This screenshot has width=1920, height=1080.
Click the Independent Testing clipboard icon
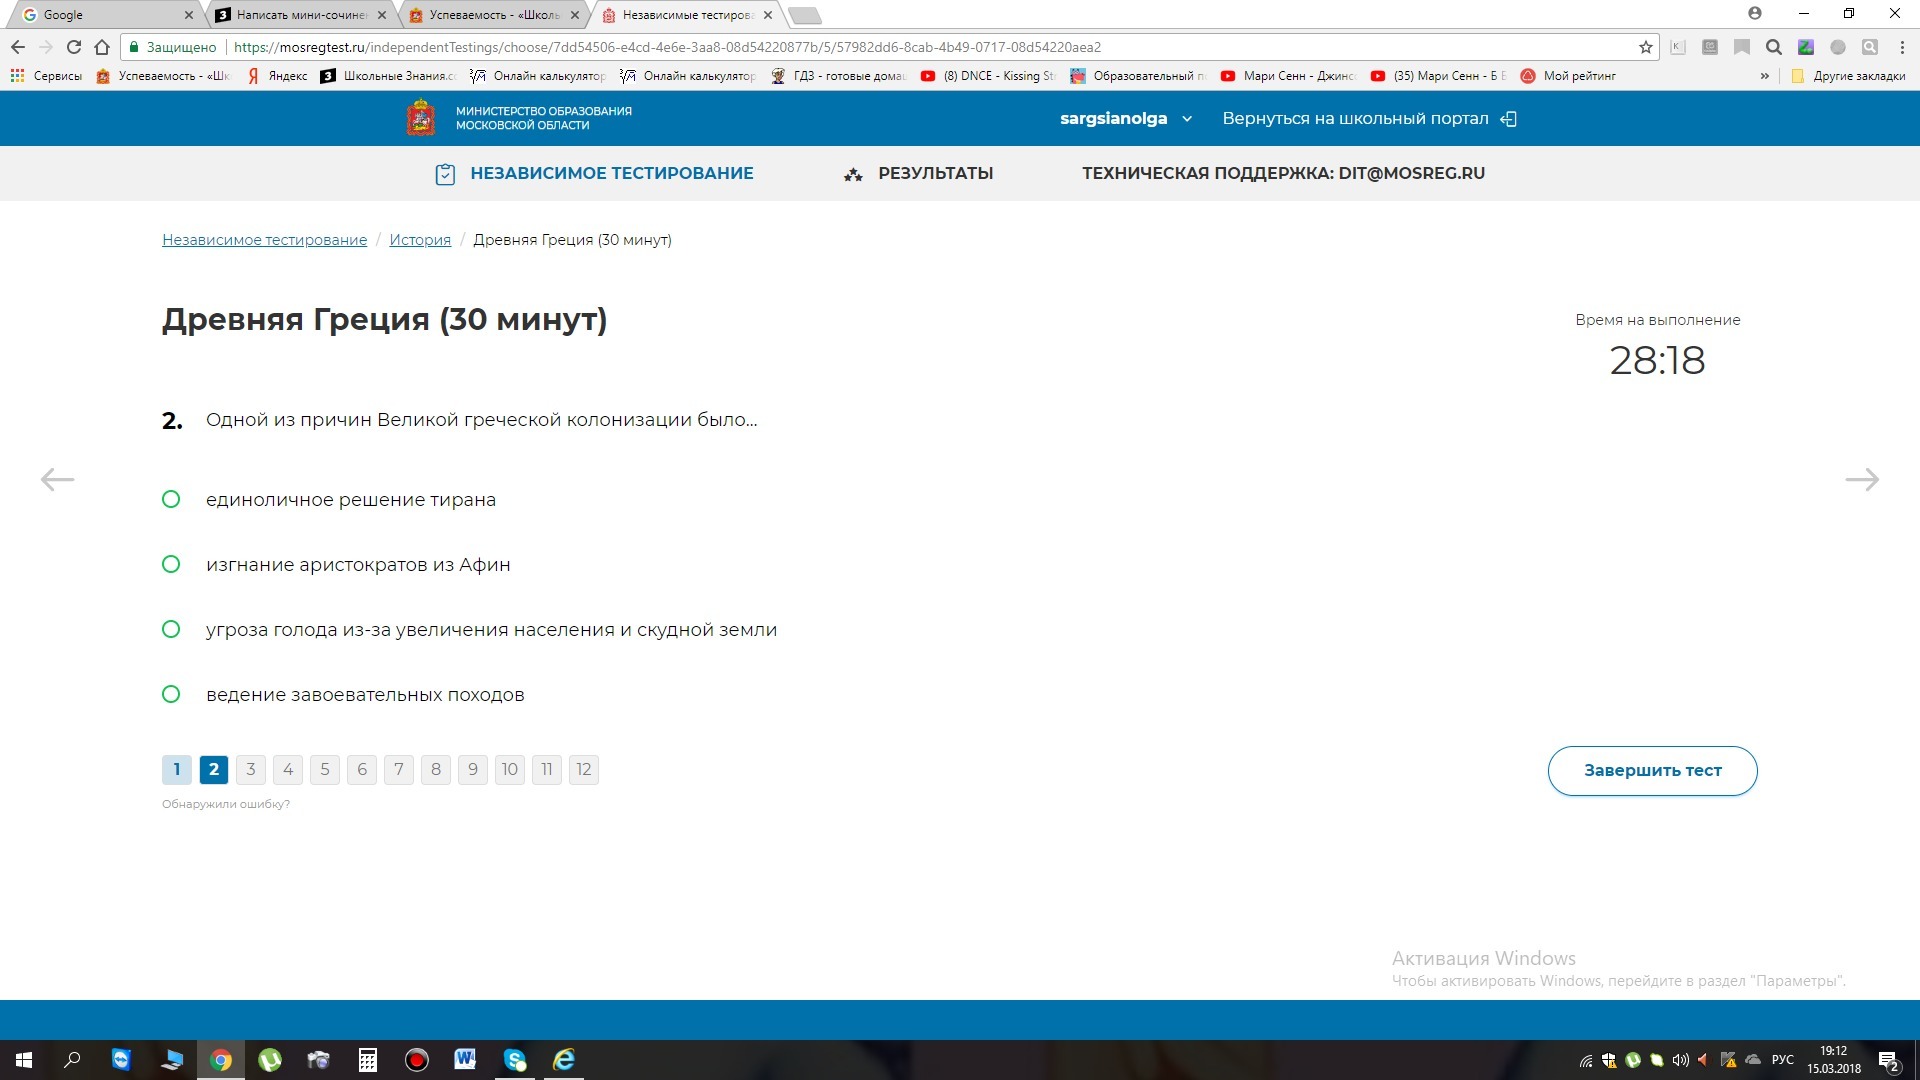click(445, 174)
